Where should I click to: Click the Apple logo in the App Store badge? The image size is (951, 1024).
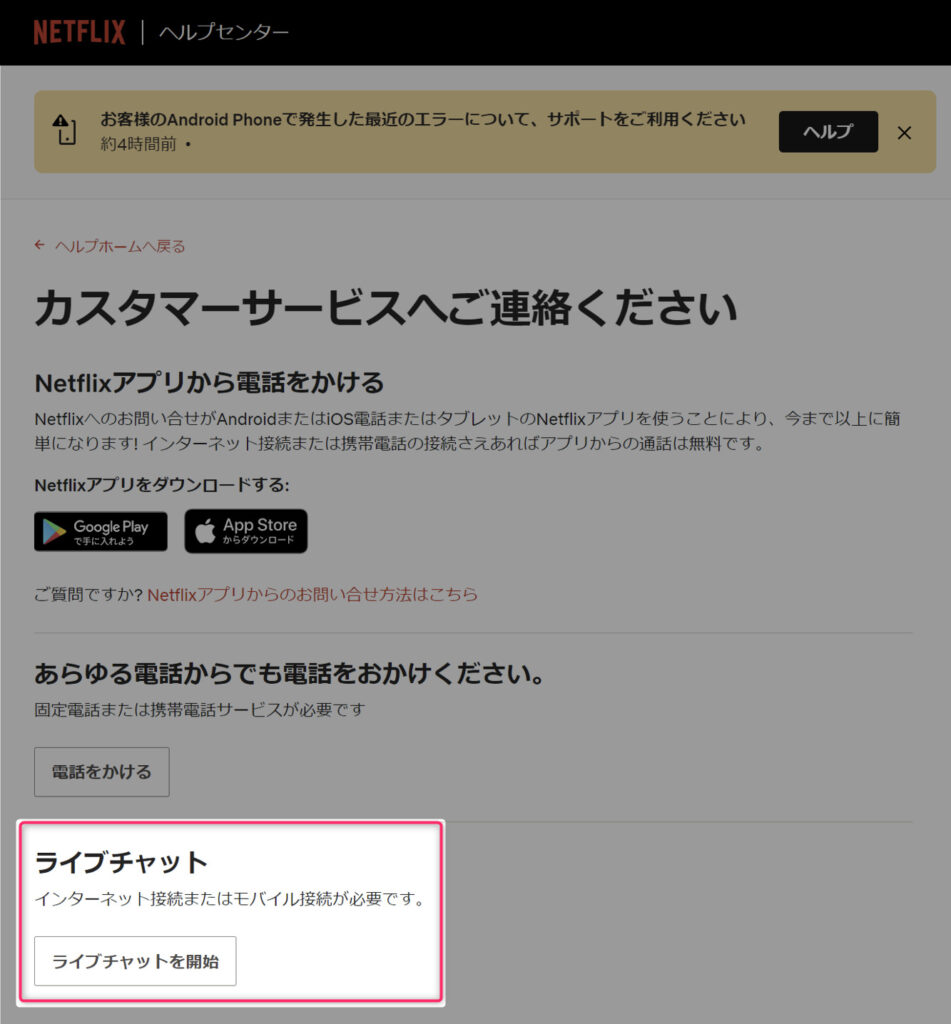tap(205, 531)
